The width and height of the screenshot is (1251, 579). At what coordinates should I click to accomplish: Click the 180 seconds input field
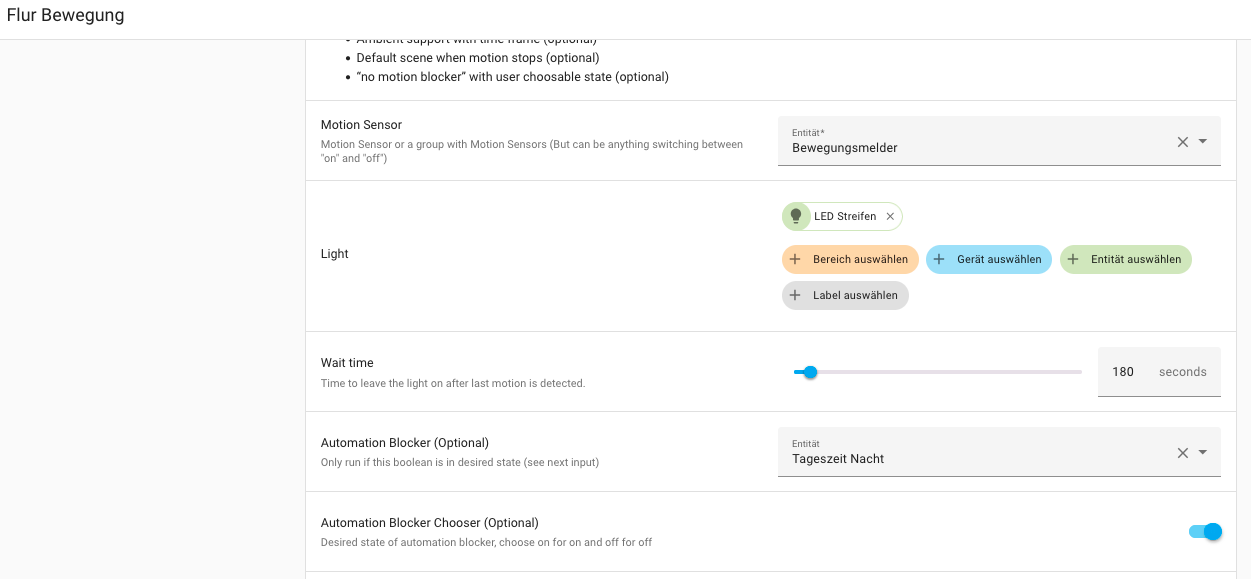[1124, 372]
